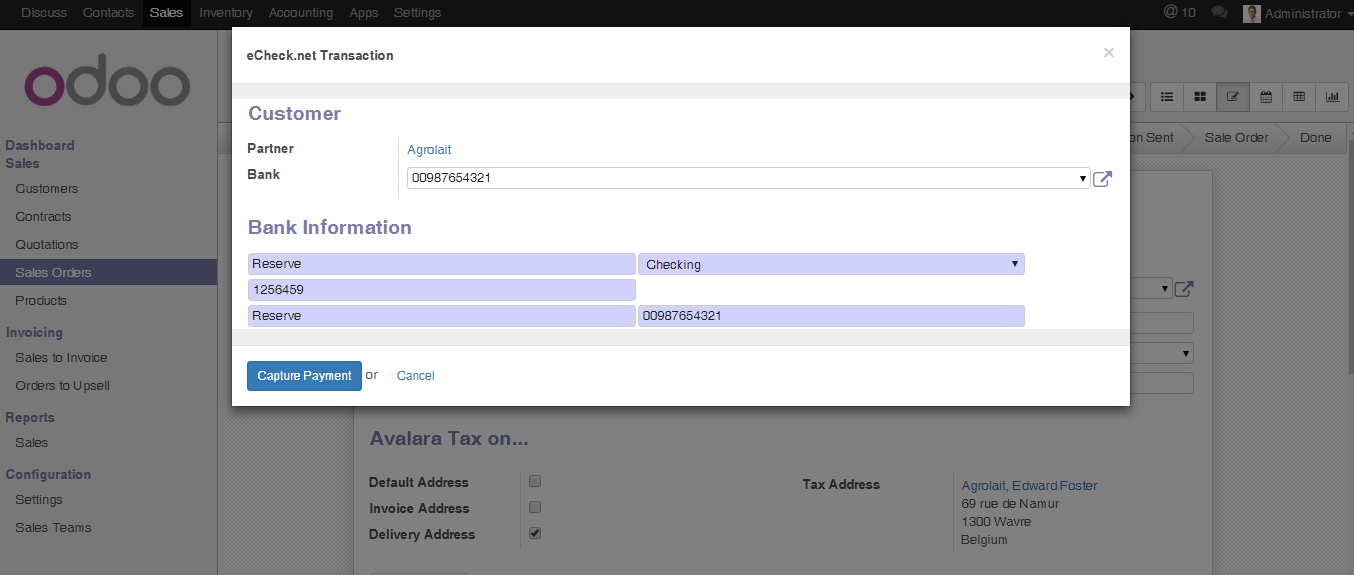Screen dimensions: 1354x575
Task: Open the @10 mentions inbox
Action: [x=1180, y=12]
